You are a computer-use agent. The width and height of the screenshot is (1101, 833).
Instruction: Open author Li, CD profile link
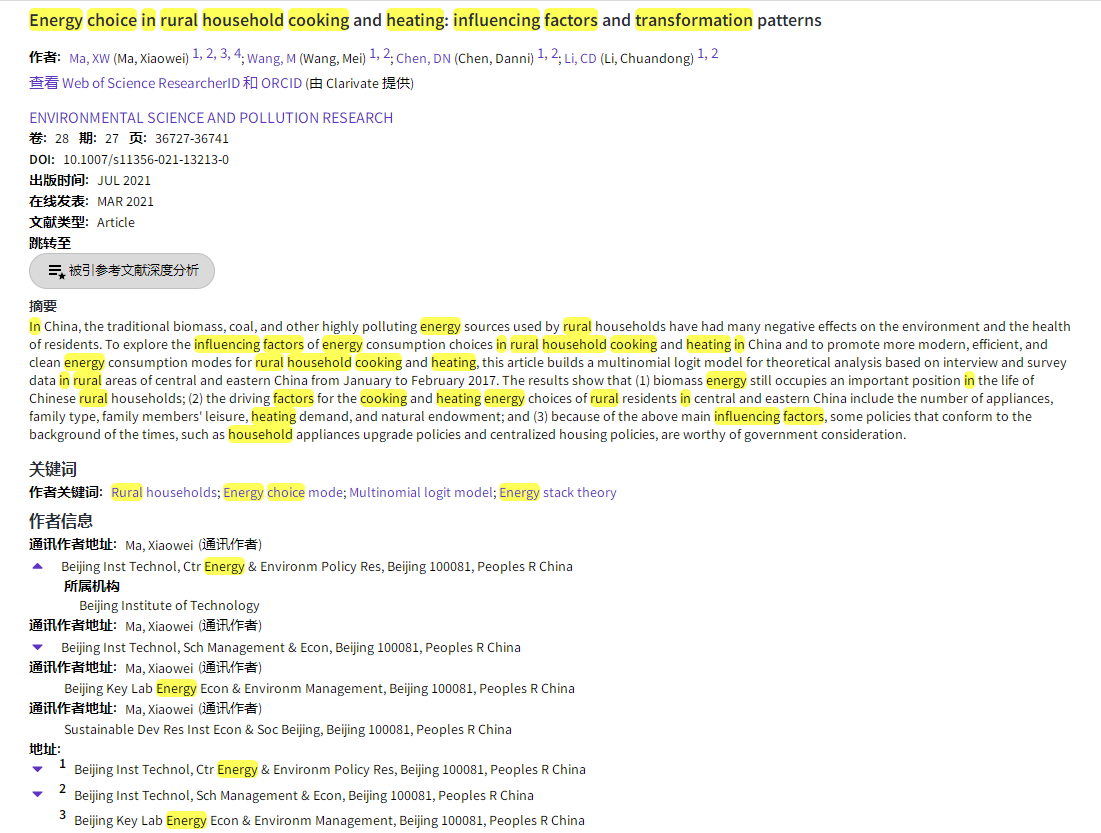(x=580, y=58)
